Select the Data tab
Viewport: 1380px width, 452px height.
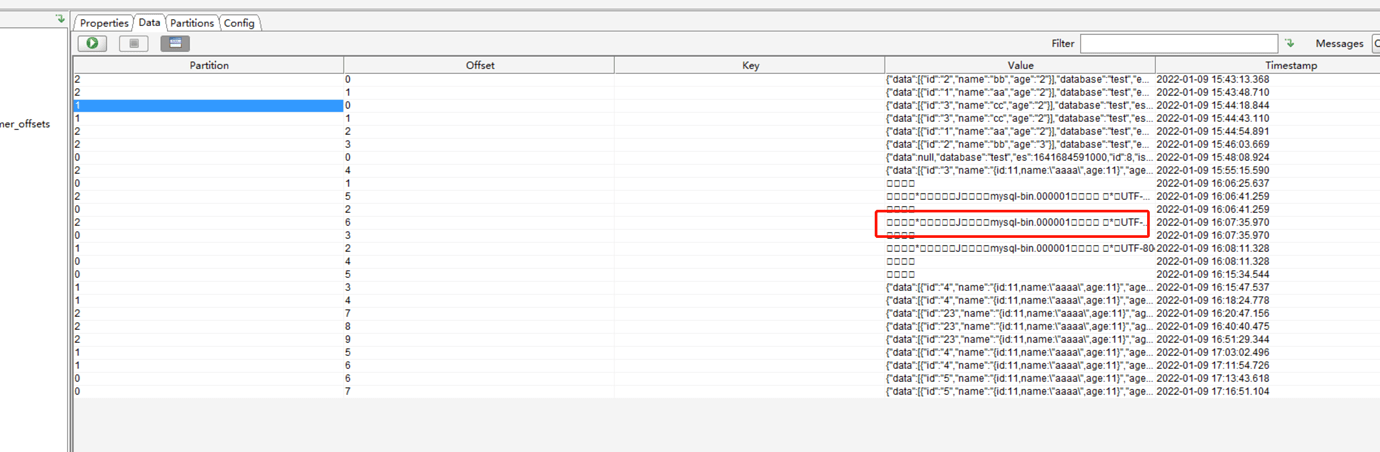point(149,22)
